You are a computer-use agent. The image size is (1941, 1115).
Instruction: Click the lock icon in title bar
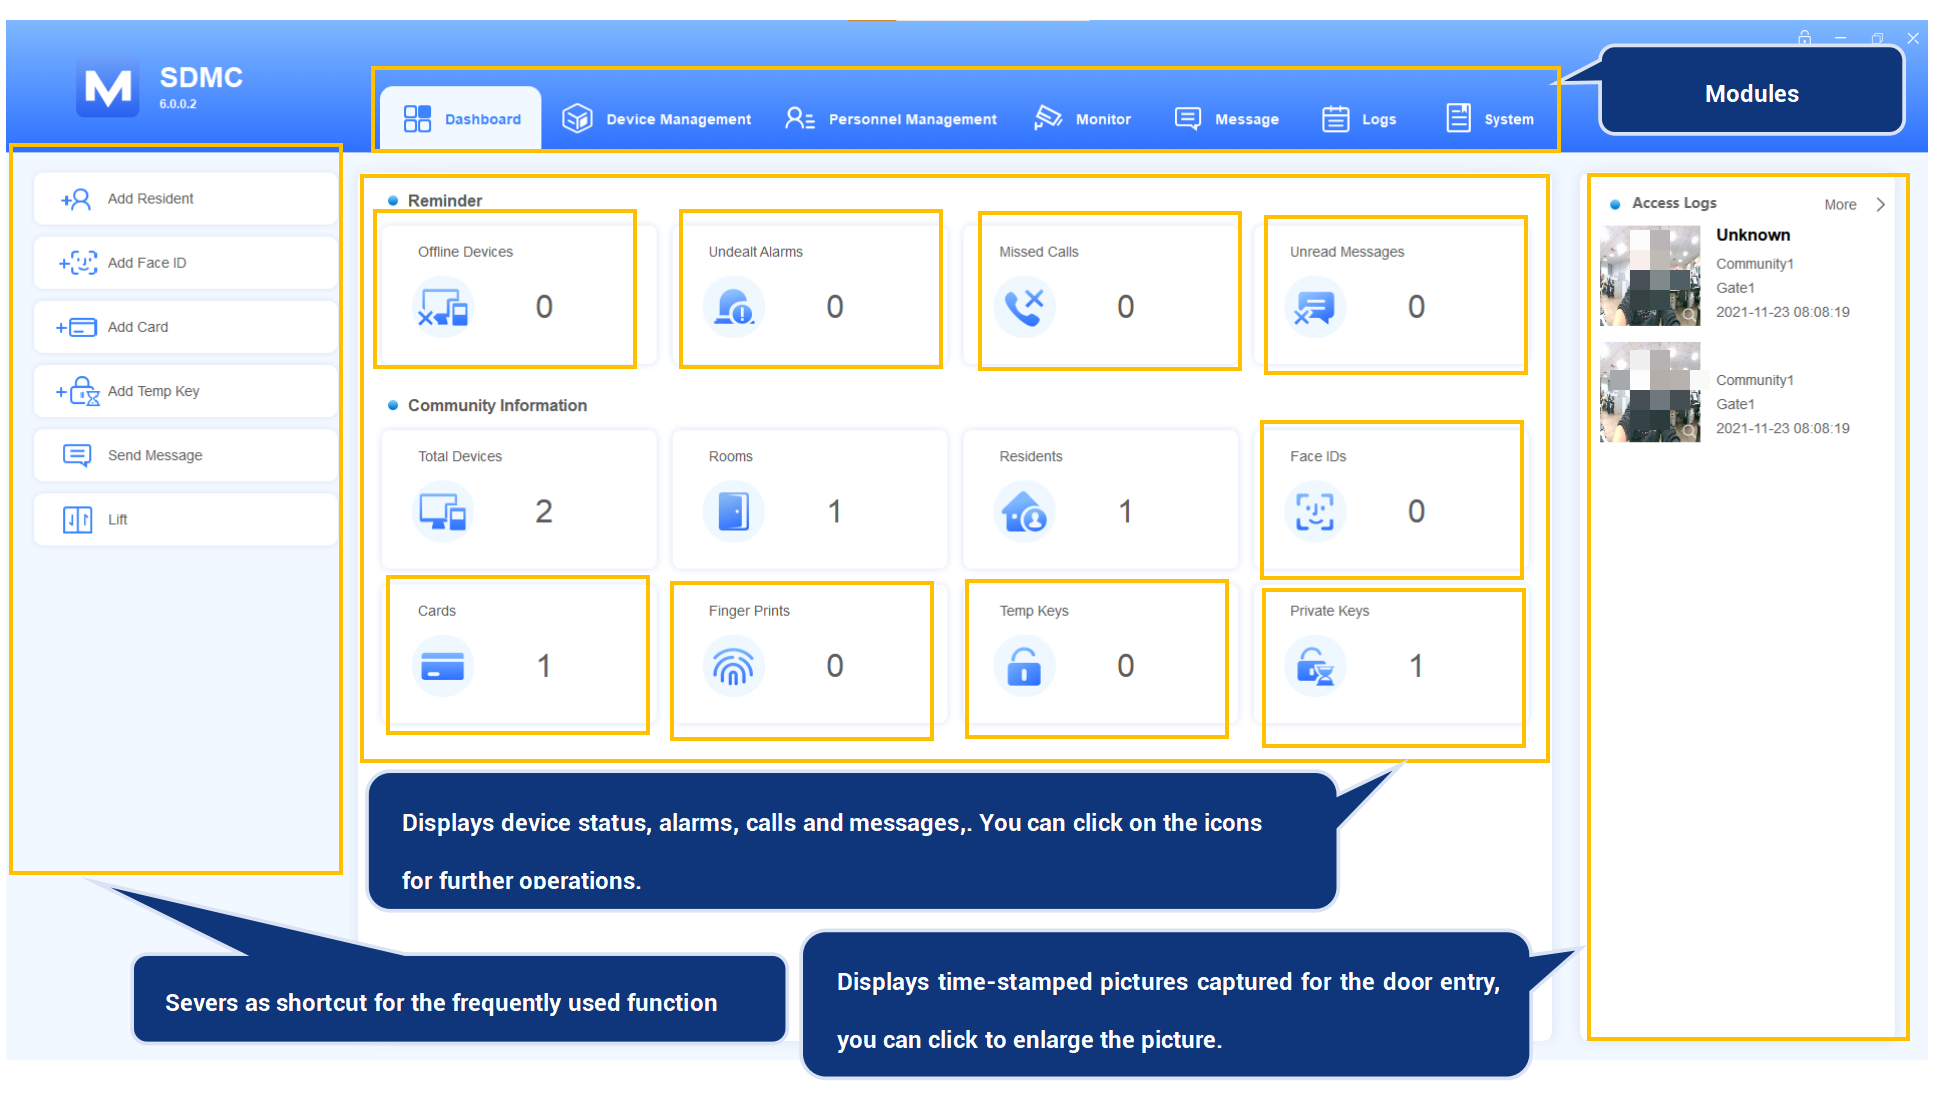point(1804,38)
